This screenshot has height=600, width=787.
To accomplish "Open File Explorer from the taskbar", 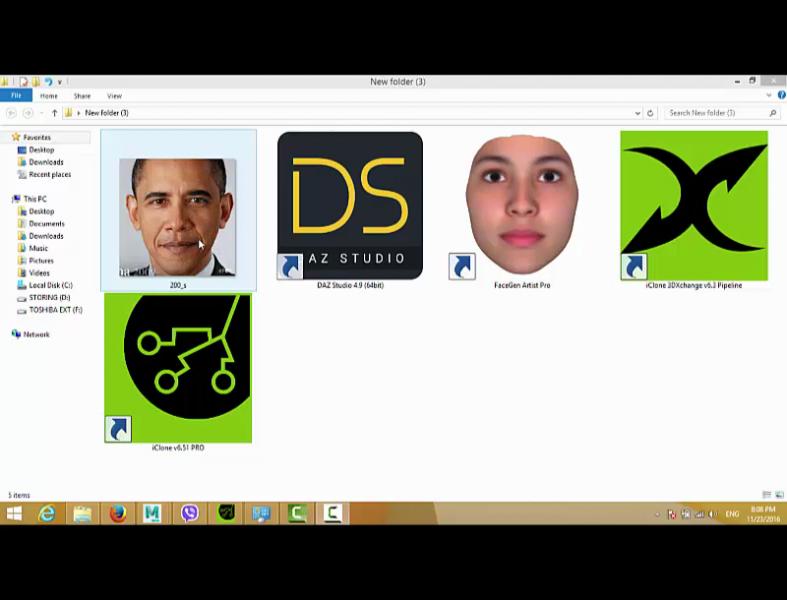I will (83, 513).
